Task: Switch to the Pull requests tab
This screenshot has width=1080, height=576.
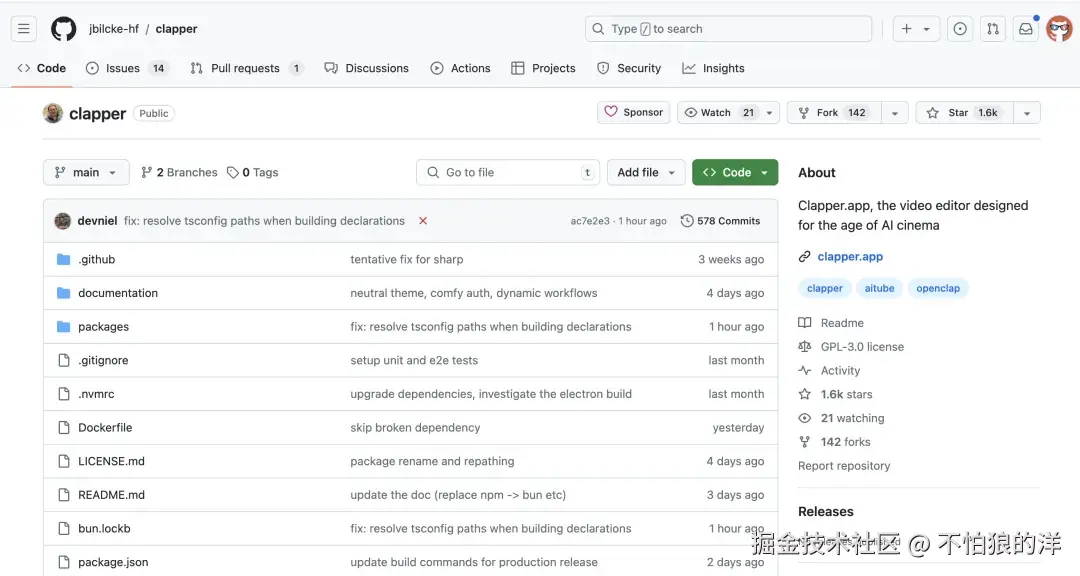Action: [247, 68]
